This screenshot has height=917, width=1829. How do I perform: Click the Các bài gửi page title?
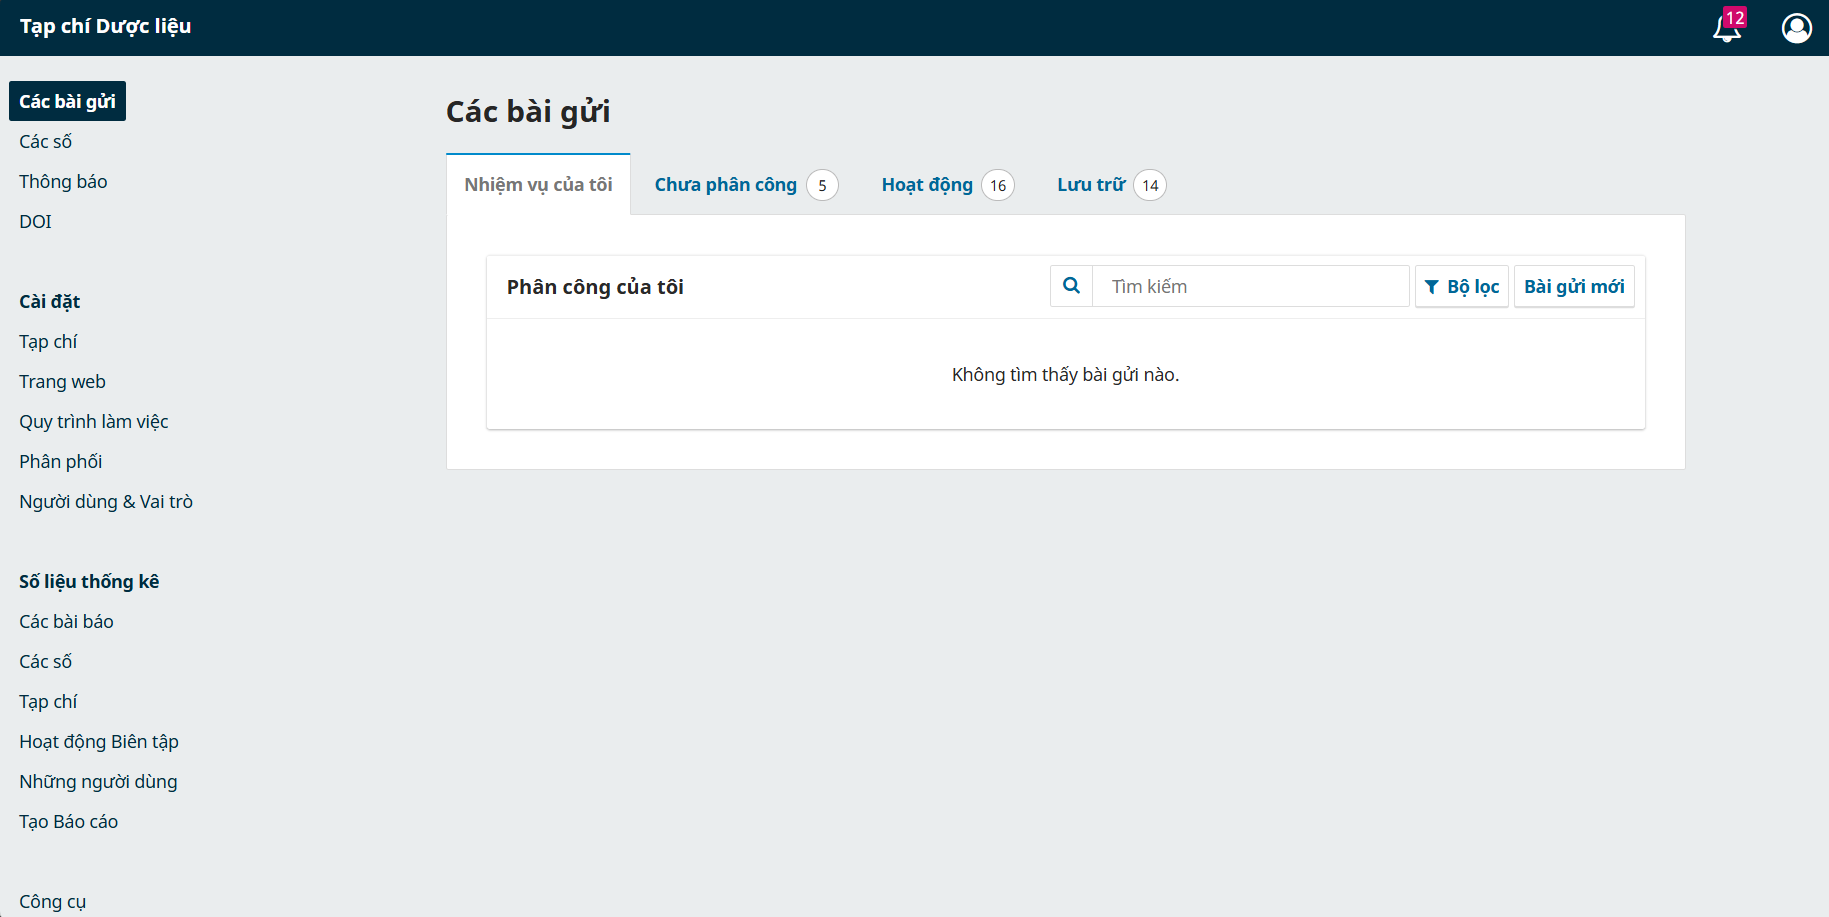tap(528, 111)
